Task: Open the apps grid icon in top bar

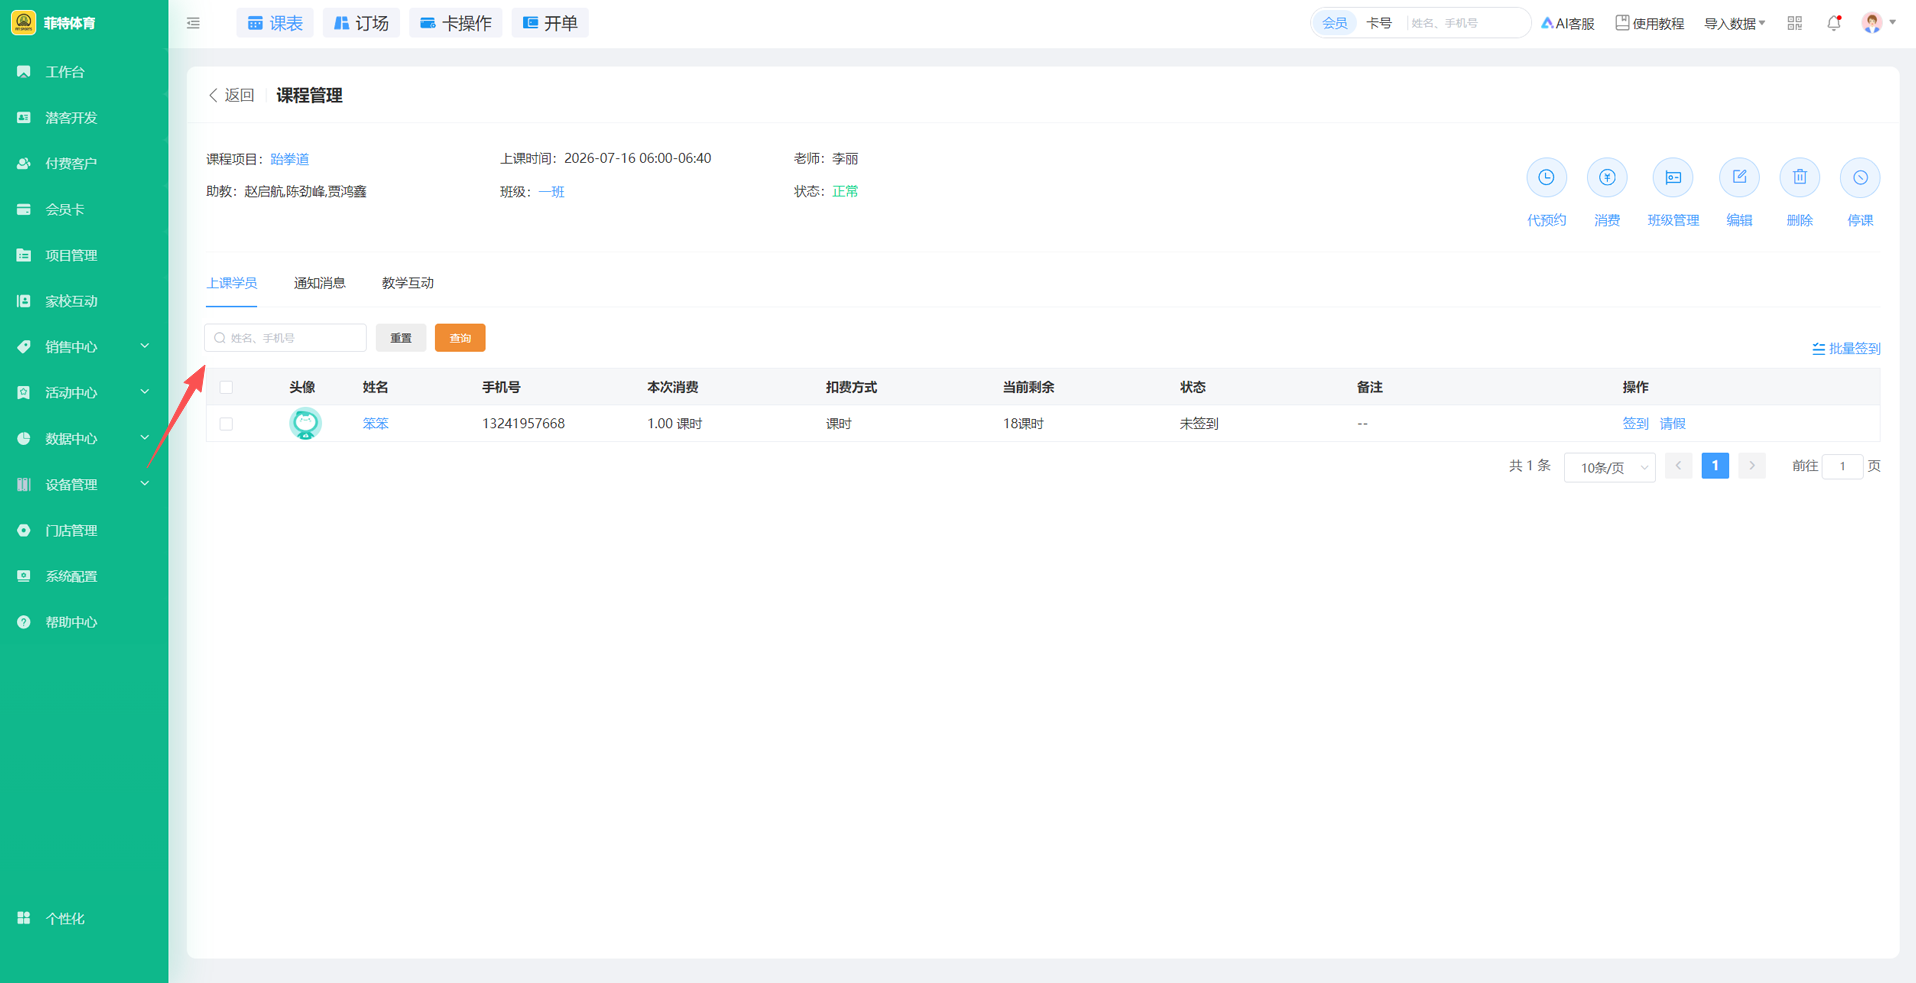Action: tap(1795, 23)
